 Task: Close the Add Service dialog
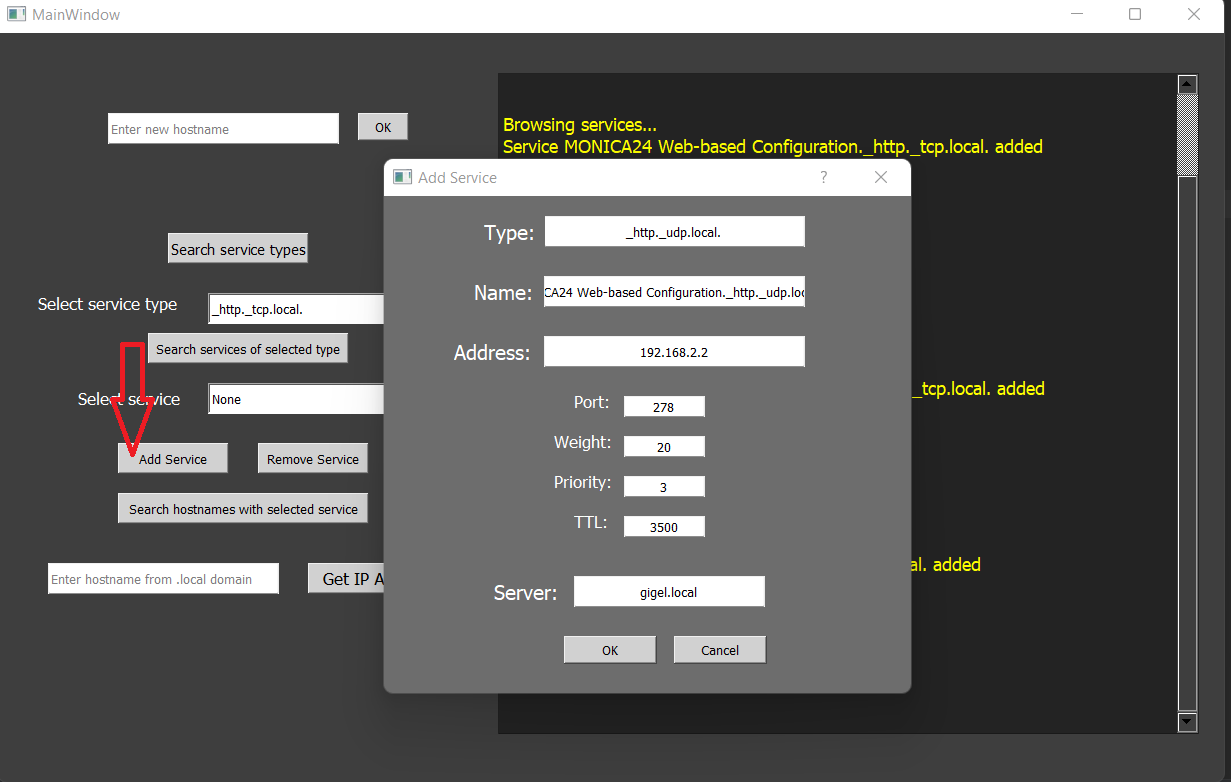tap(881, 177)
